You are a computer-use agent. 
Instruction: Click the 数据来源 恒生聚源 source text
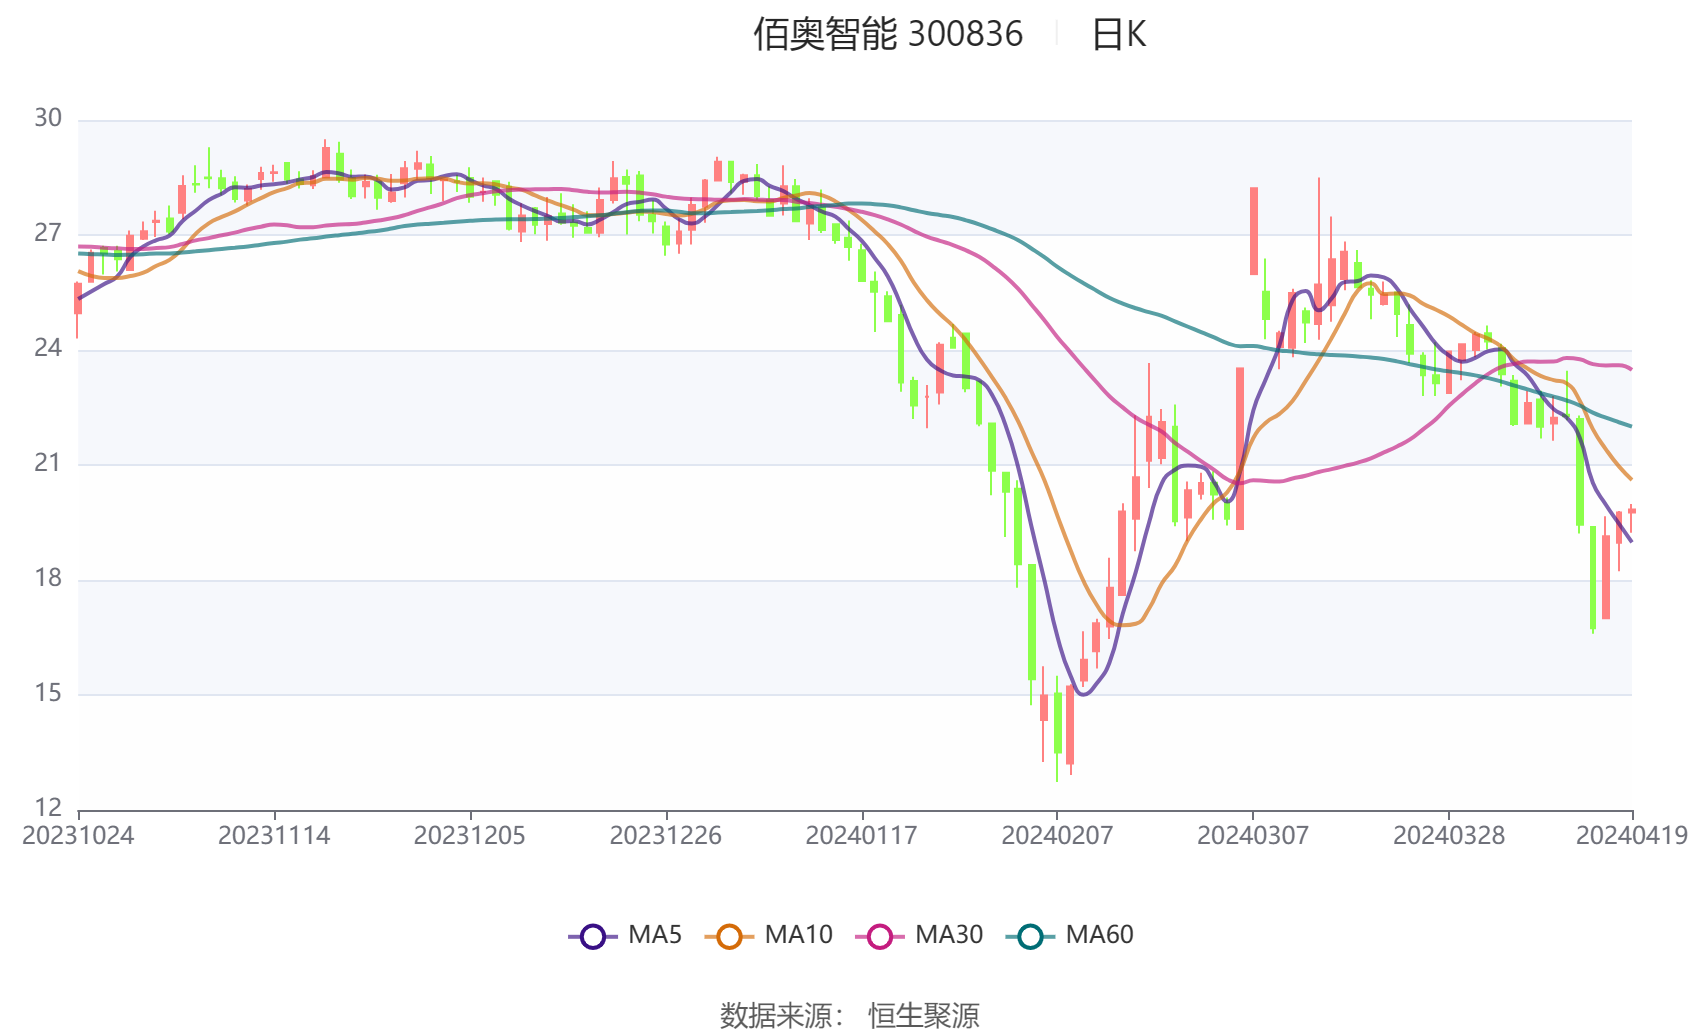tap(849, 1016)
